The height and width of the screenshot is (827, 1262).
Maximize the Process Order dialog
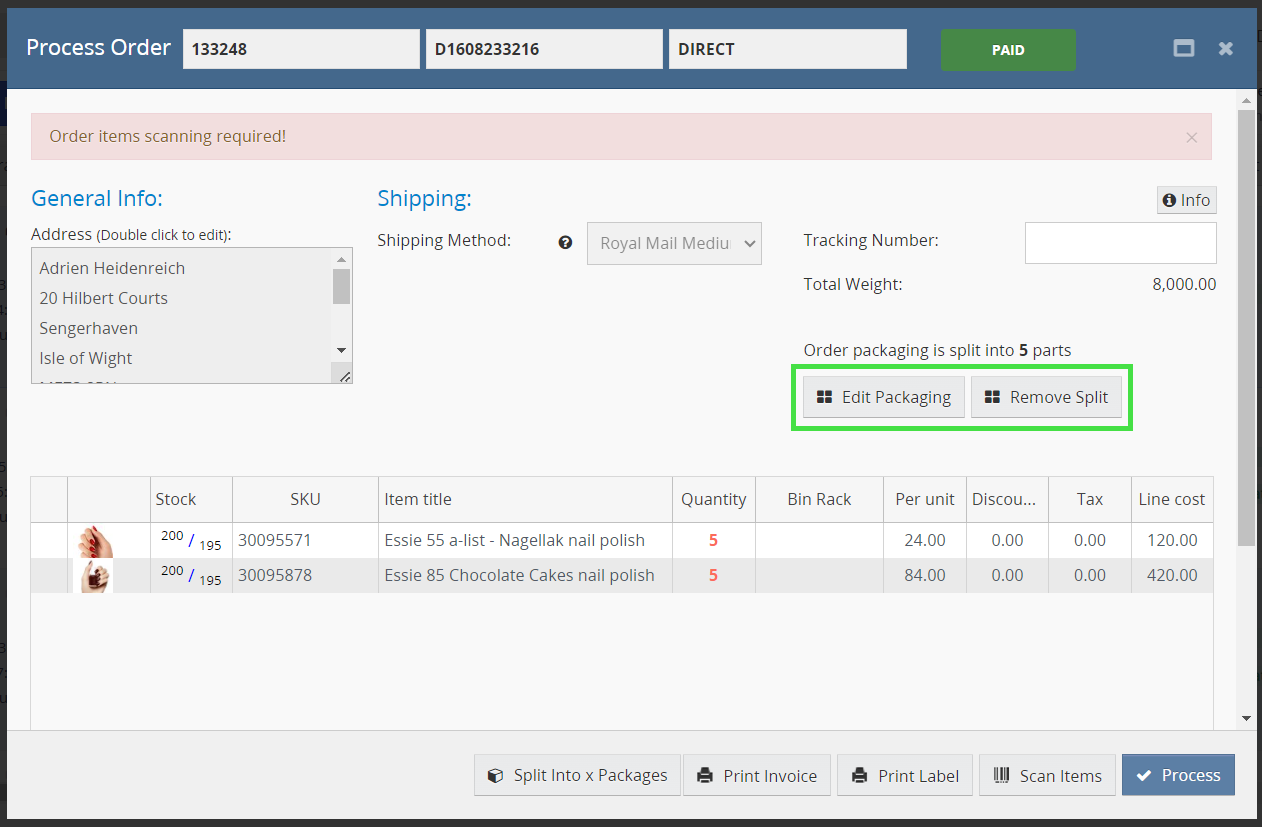coord(1184,48)
